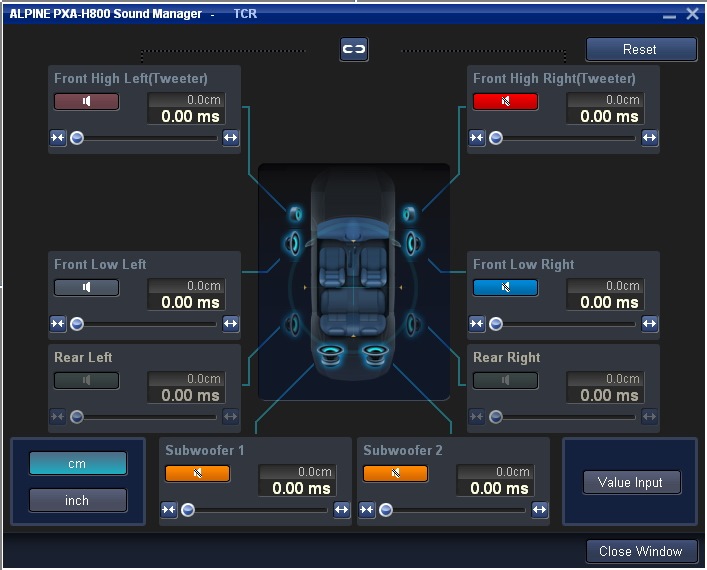Increase Subwoofer 2 delay arrow
Viewport: 707px width, 570px height.
click(539, 510)
